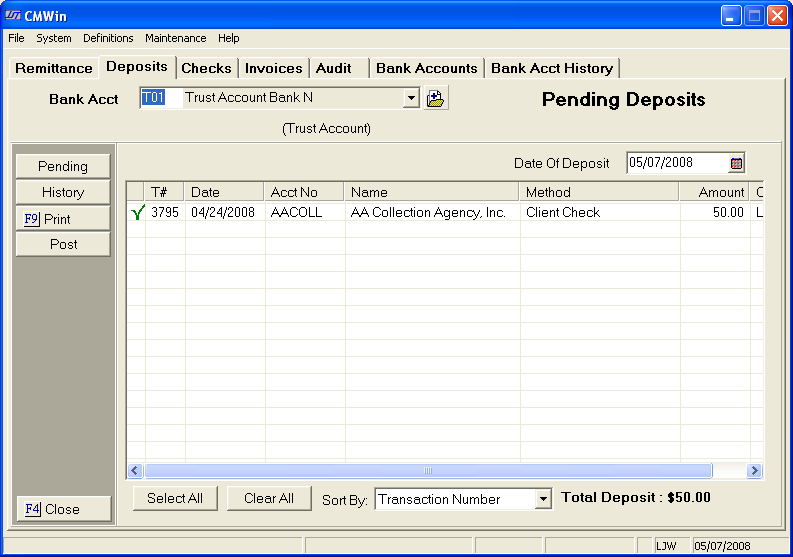Click the F9 Print button
This screenshot has height=557, width=793.
[63, 218]
